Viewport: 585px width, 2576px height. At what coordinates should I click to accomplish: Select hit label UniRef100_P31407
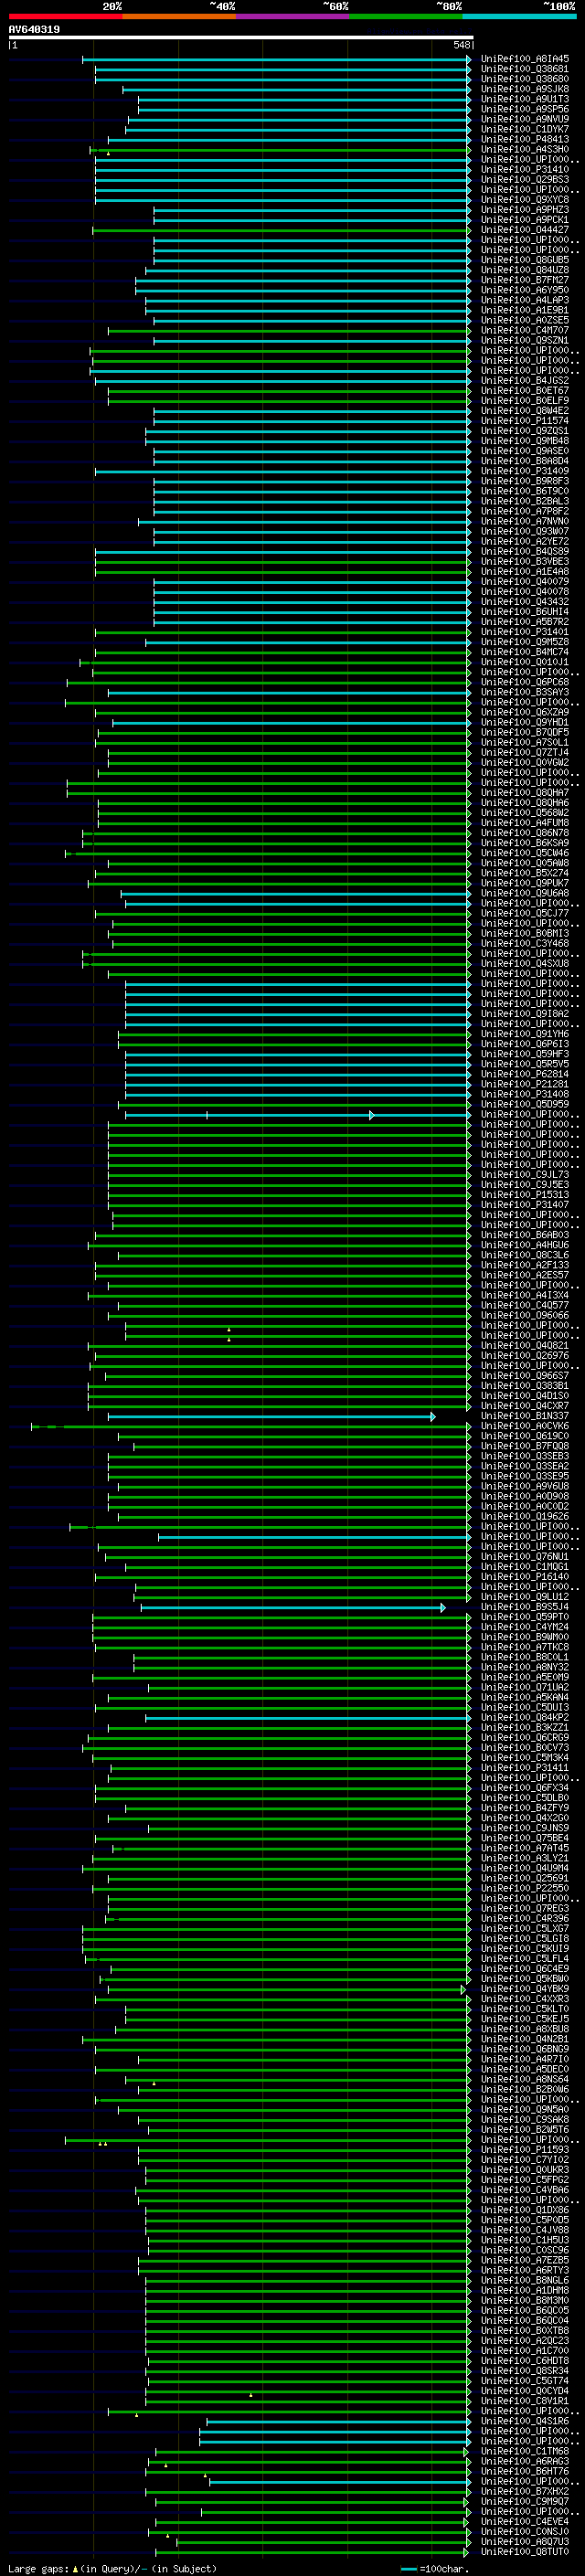525,1205
